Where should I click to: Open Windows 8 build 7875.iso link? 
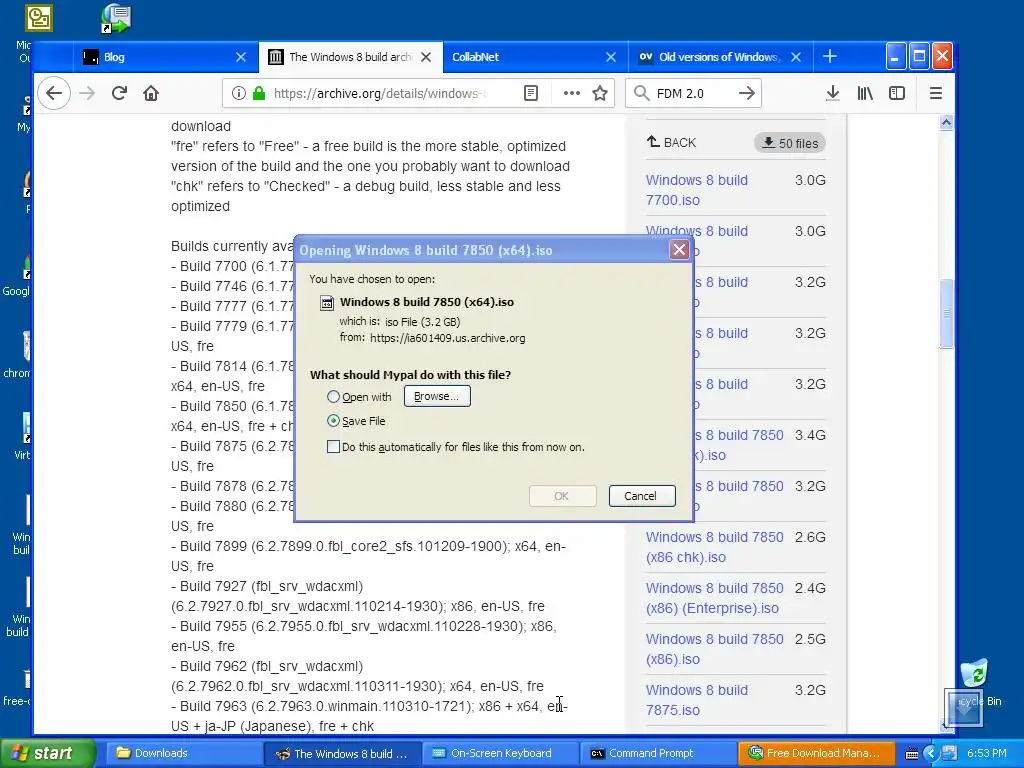click(x=697, y=700)
